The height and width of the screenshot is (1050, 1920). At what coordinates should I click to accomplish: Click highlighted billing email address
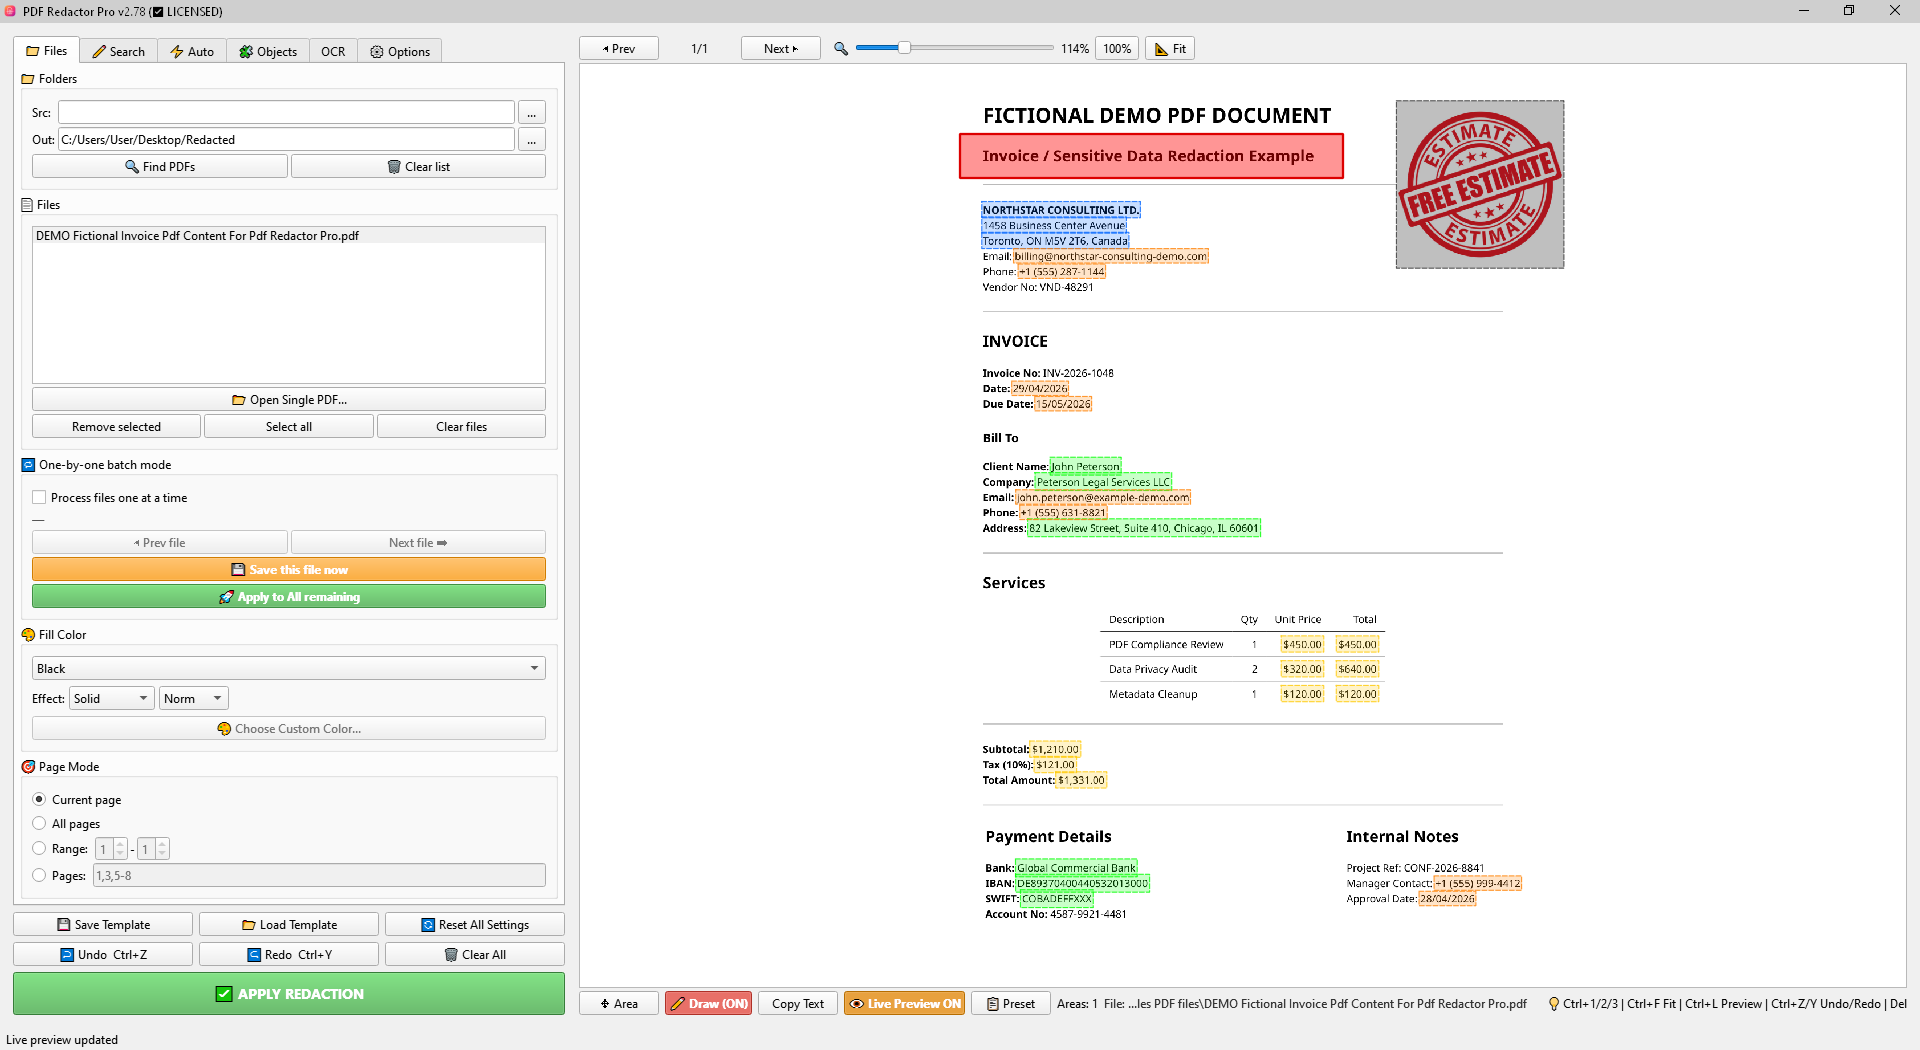(1111, 256)
